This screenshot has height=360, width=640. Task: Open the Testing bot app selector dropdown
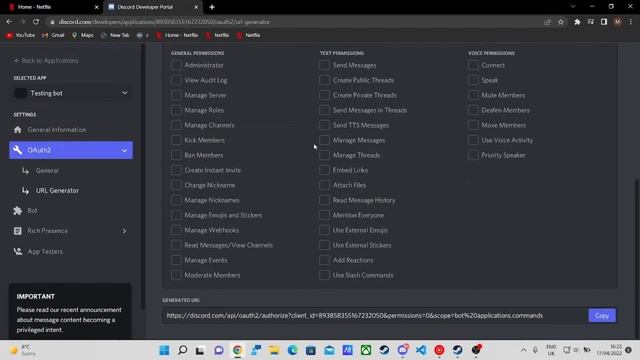[71, 93]
